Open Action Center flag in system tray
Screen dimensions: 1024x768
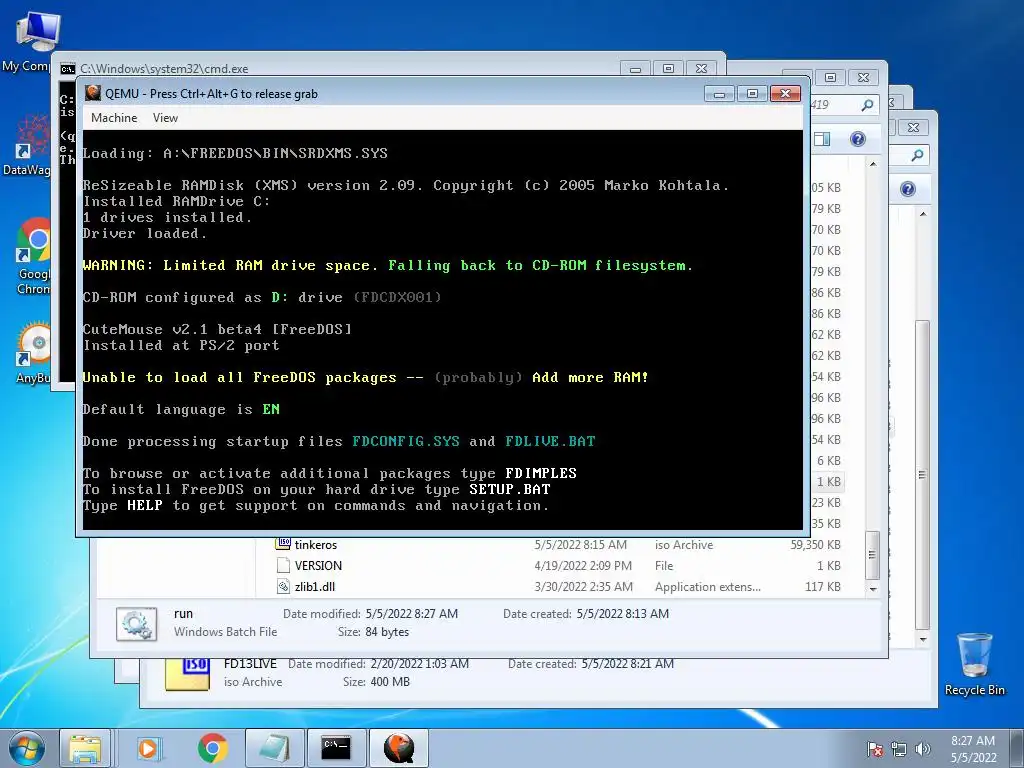click(875, 749)
